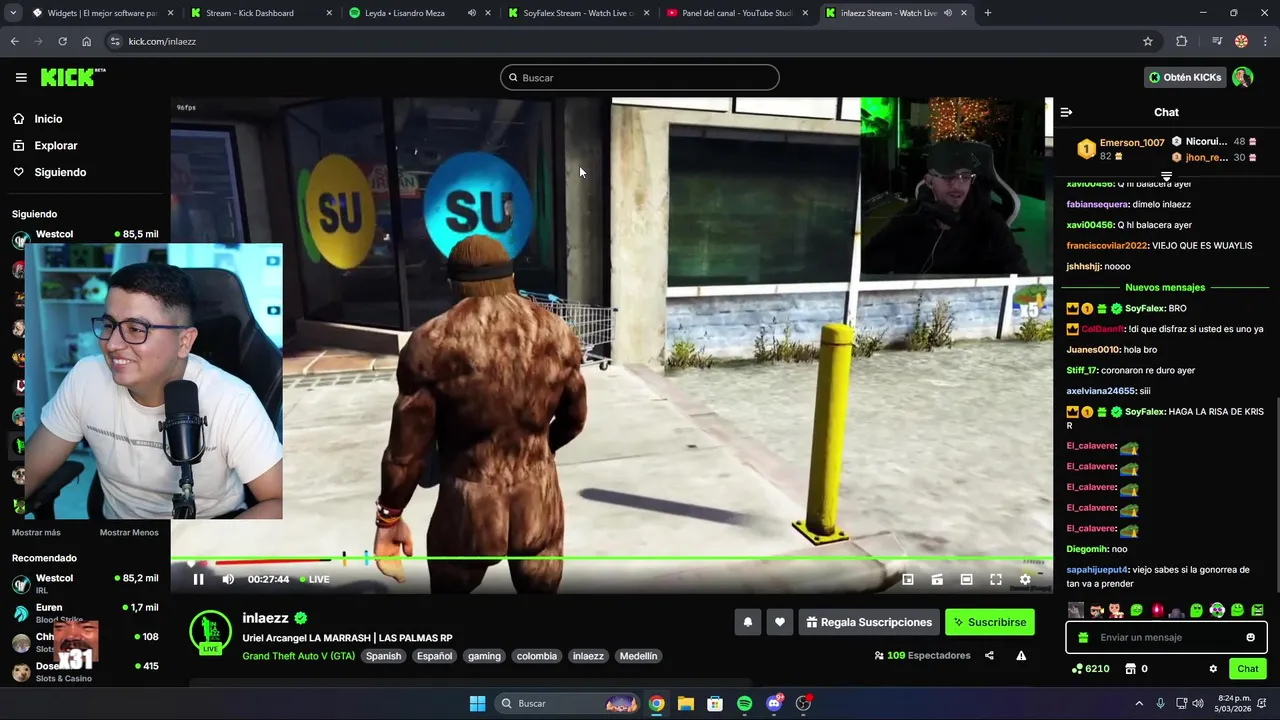Open the Kick hamburger menu
The width and height of the screenshot is (1280, 720).
[21, 77]
